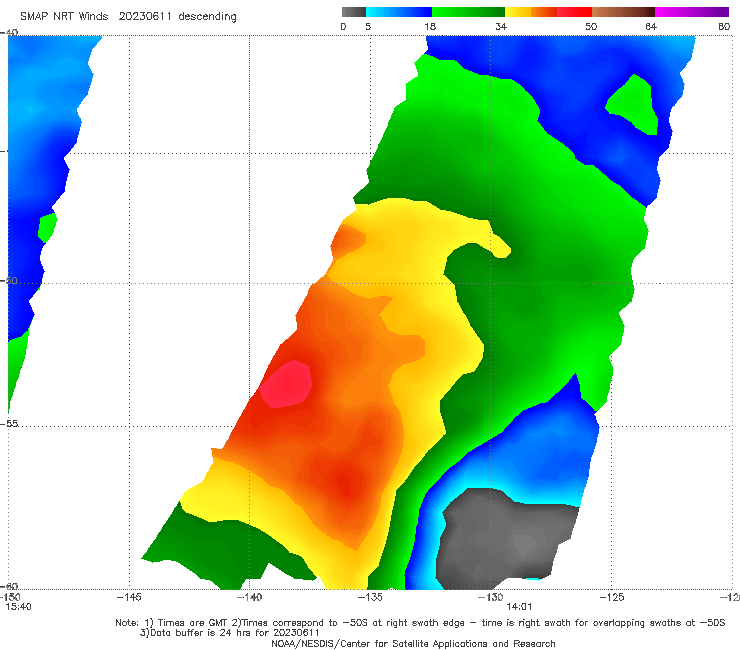Click the longitude label "-150"
The width and height of the screenshot is (740, 650).
(x=9, y=597)
